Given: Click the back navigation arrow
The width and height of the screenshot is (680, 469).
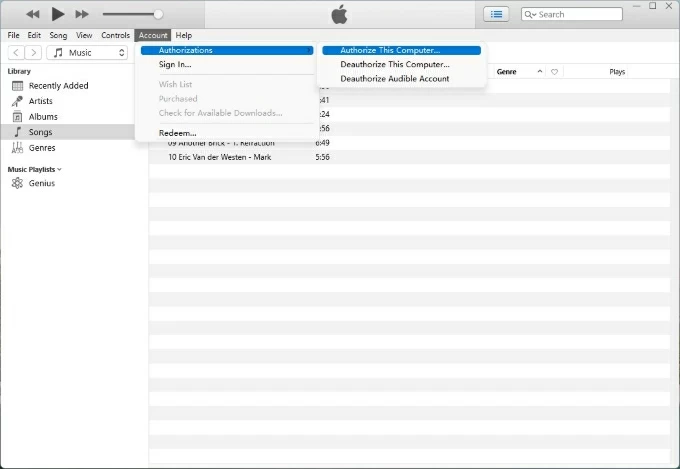Looking at the screenshot, I should [x=17, y=52].
